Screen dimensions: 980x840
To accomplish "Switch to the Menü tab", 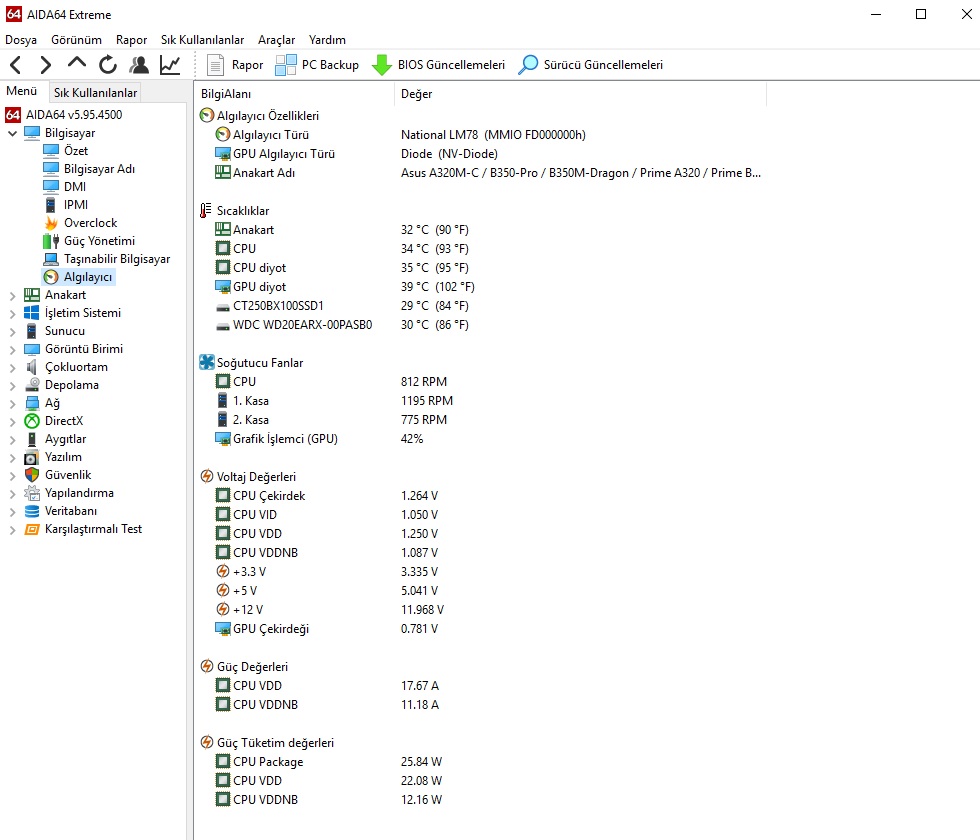I will point(21,91).
